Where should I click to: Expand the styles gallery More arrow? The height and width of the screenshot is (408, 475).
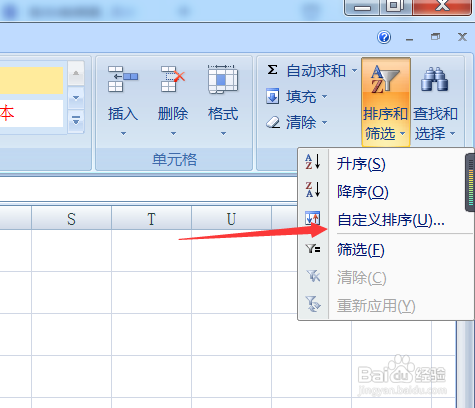coord(76,121)
